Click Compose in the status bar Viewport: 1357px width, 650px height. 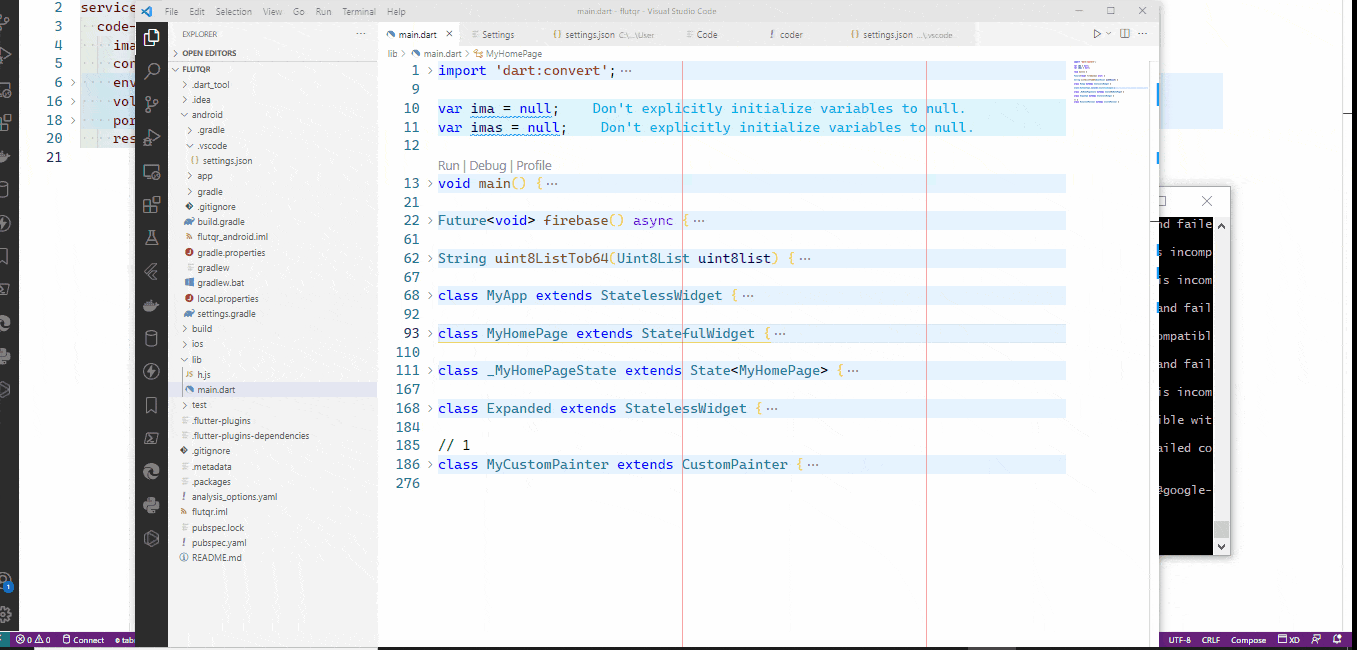pyautogui.click(x=1248, y=640)
